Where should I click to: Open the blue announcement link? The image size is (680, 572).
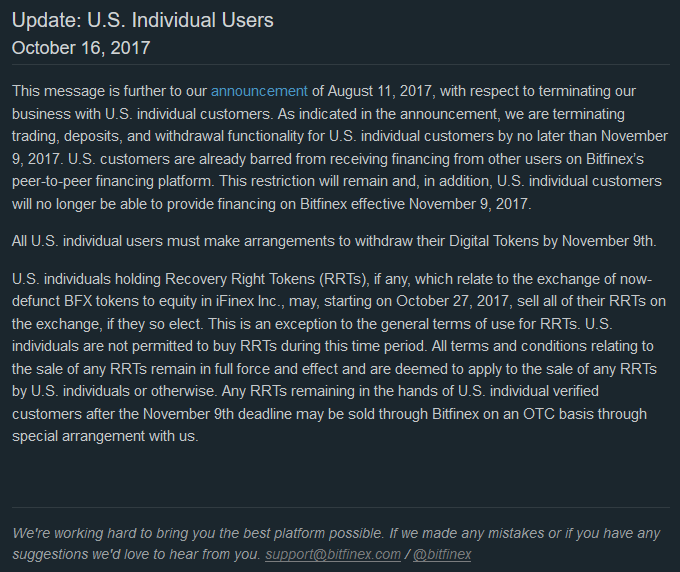259,92
